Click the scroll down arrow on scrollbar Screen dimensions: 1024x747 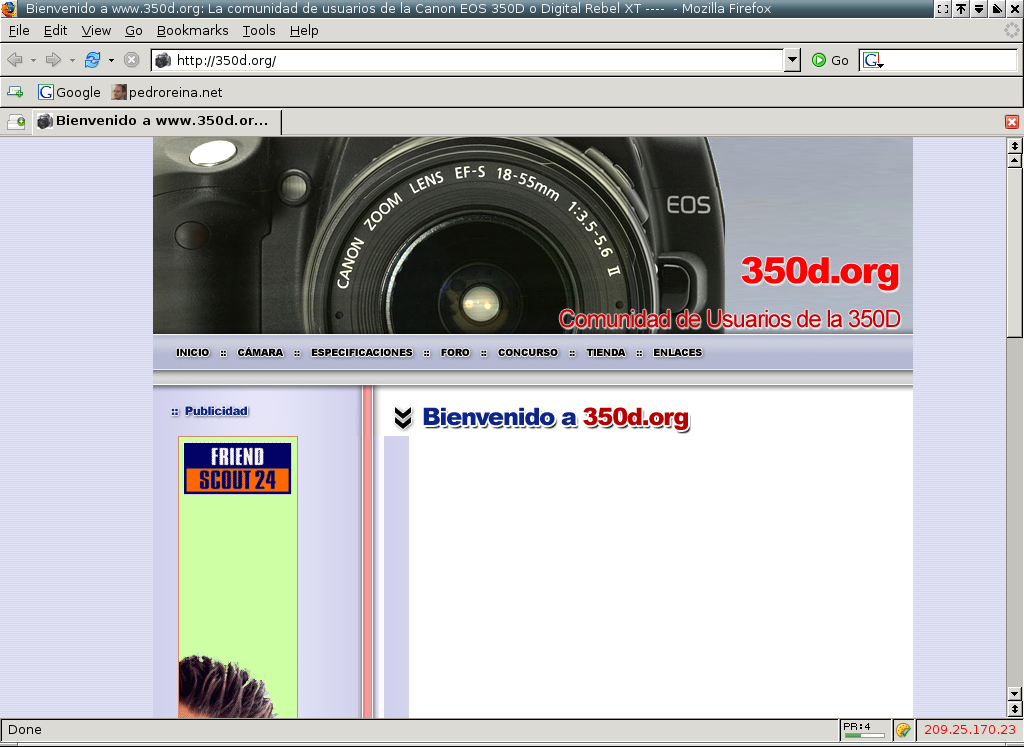pyautogui.click(x=1014, y=693)
